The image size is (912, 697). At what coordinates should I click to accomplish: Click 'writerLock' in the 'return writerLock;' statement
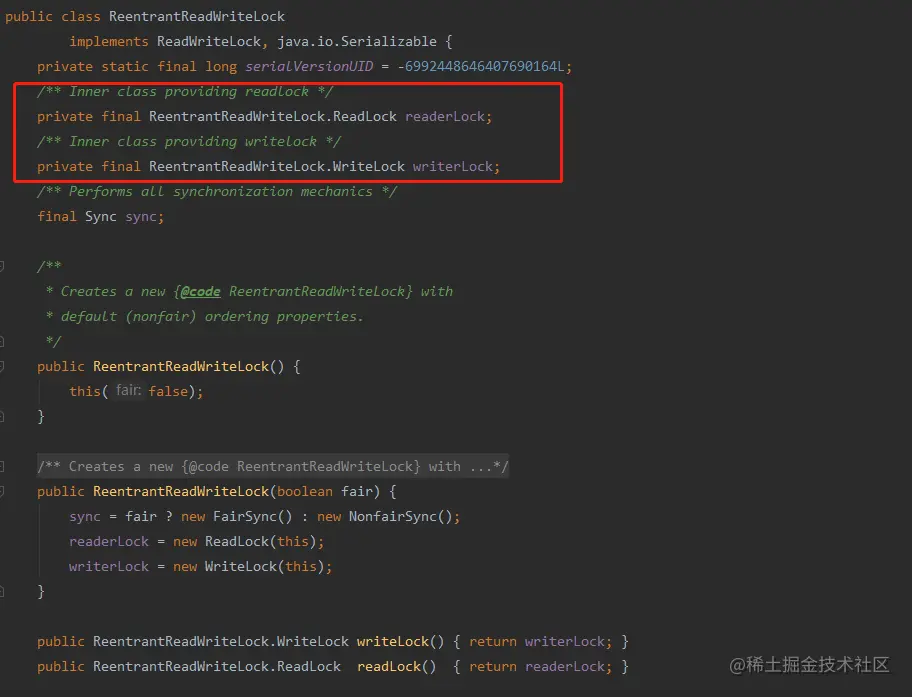tap(565, 641)
